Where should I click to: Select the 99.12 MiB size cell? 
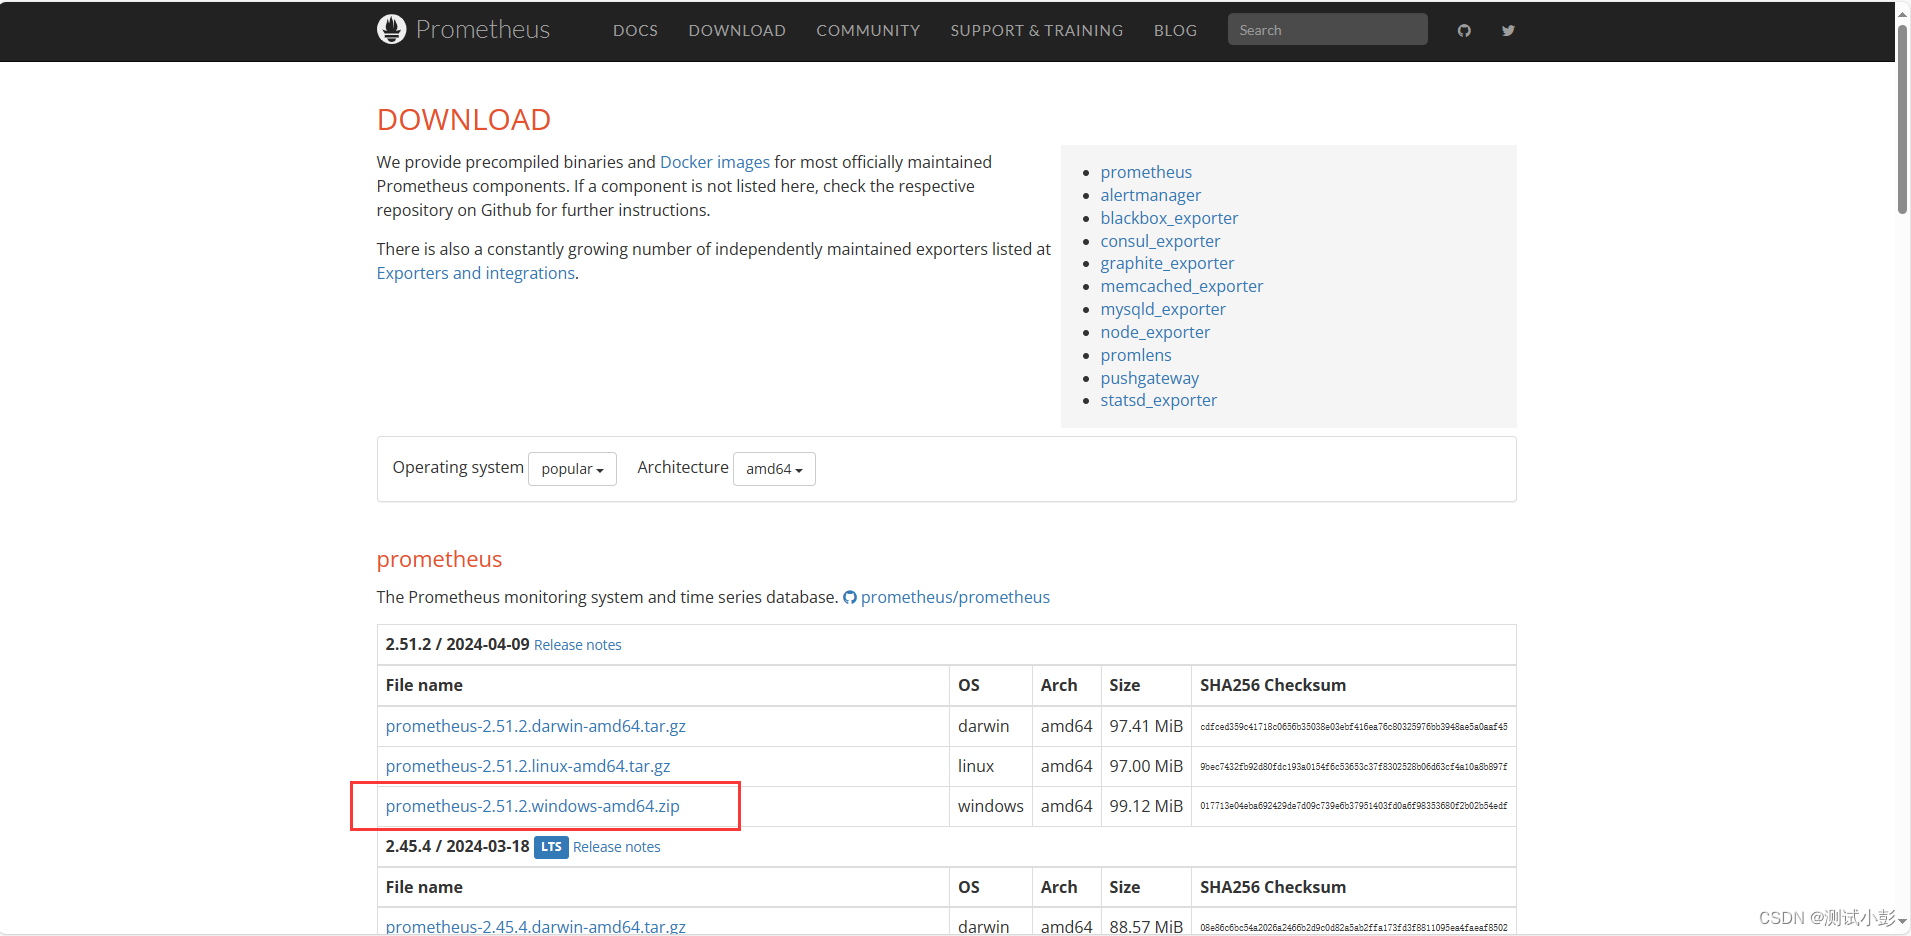click(x=1146, y=806)
